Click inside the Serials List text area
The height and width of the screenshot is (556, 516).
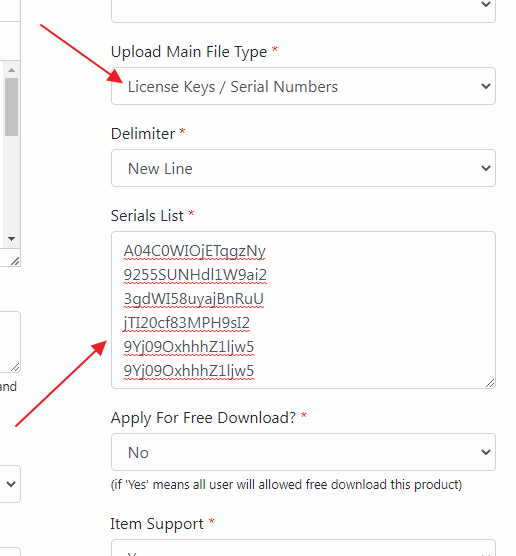(303, 310)
